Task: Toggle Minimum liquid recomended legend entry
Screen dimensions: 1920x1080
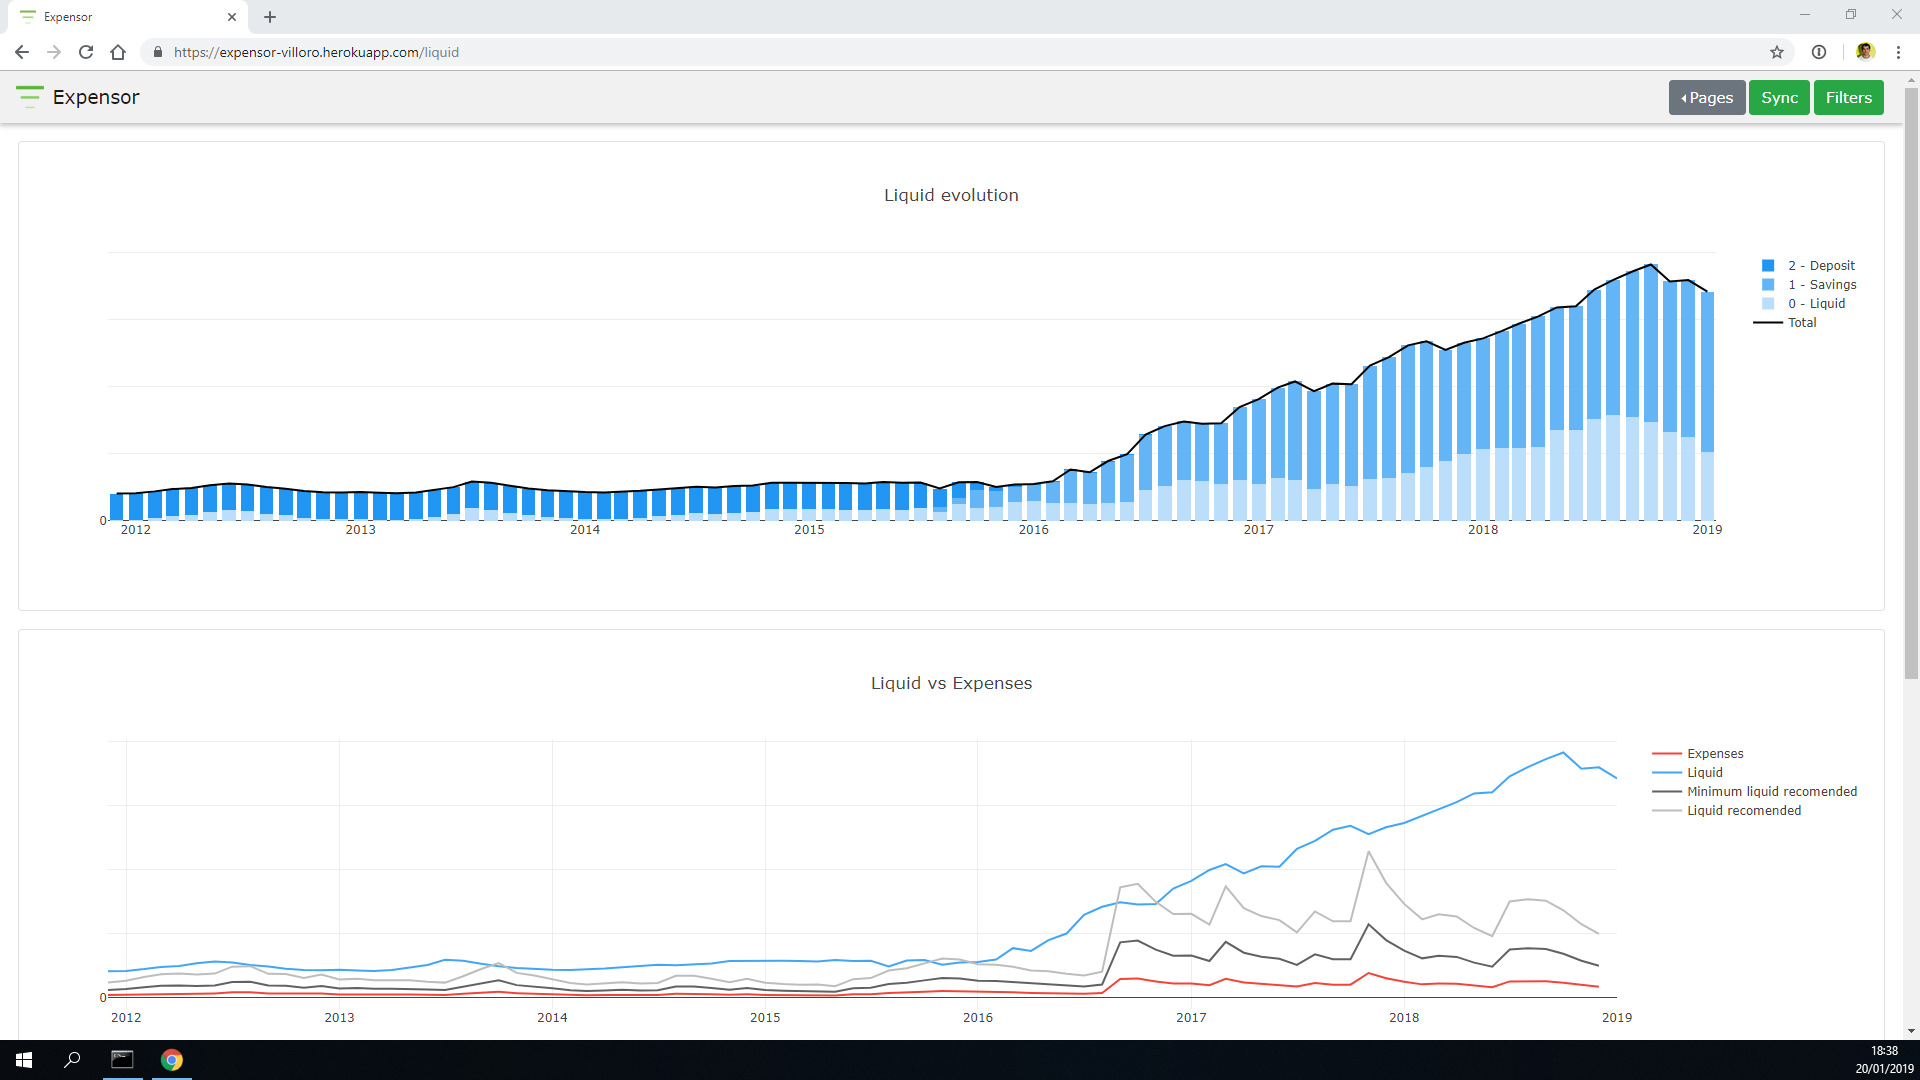Action: pos(1771,792)
